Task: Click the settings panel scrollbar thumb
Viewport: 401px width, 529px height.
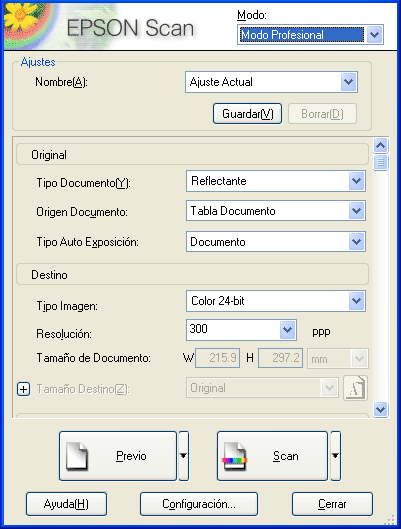Action: coord(381,162)
